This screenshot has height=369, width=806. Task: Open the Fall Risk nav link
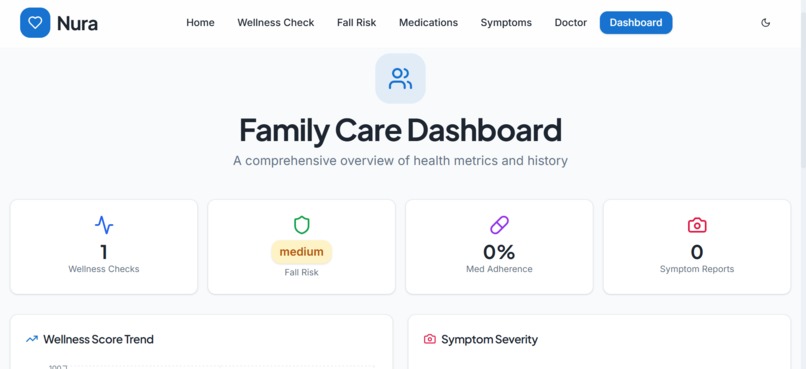(357, 23)
